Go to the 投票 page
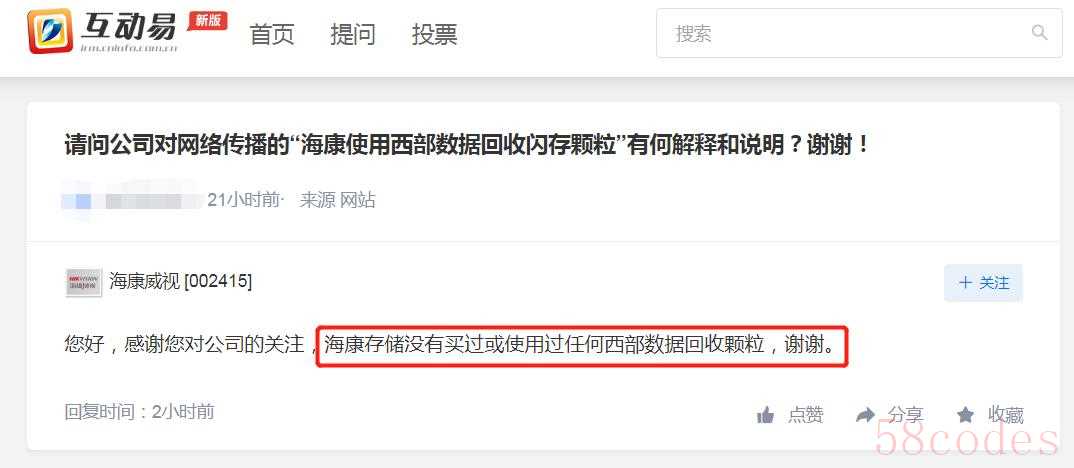The width and height of the screenshot is (1074, 468). [x=434, y=34]
